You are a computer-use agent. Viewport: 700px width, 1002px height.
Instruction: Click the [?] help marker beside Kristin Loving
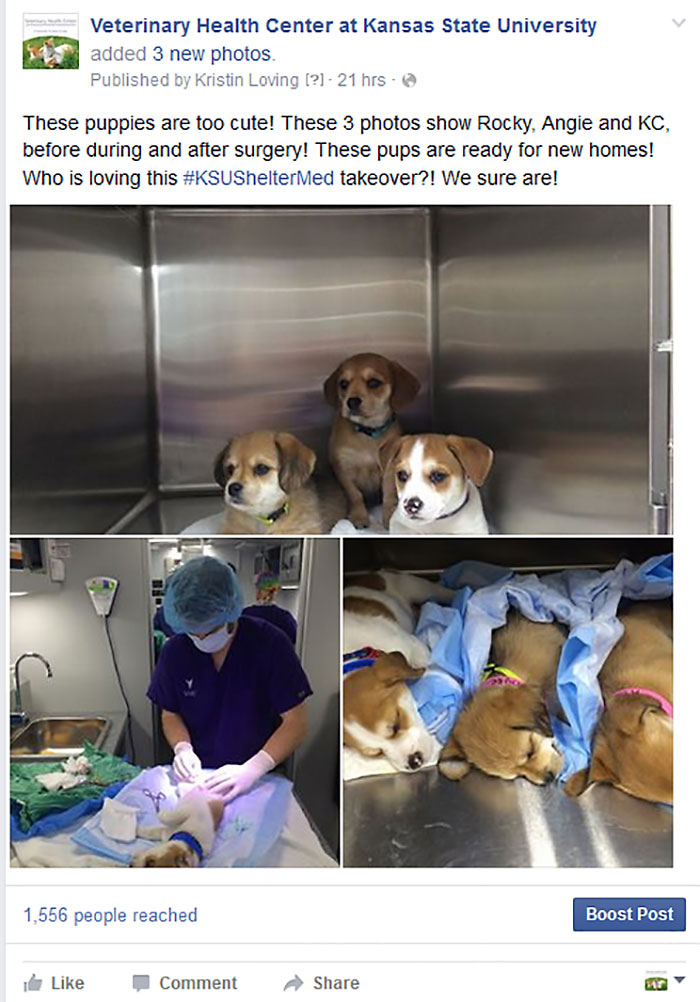click(314, 81)
